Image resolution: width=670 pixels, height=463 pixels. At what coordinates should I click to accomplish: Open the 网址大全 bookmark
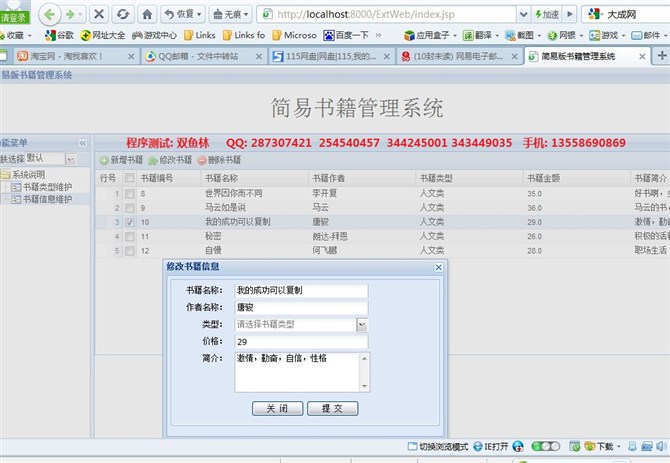click(x=103, y=35)
